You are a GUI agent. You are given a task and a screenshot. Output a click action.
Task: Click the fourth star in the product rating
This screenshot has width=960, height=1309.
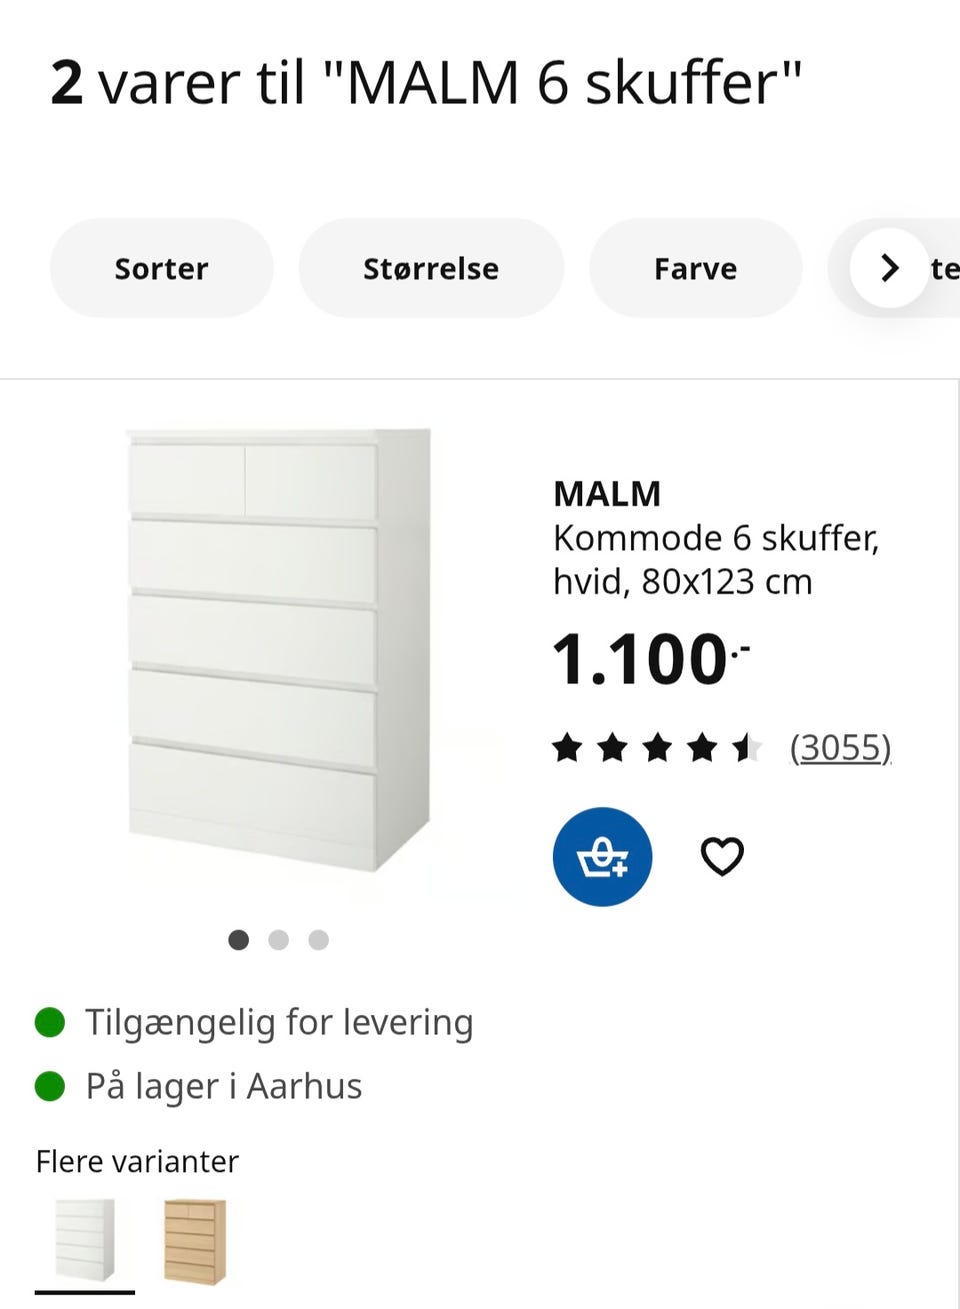701,747
